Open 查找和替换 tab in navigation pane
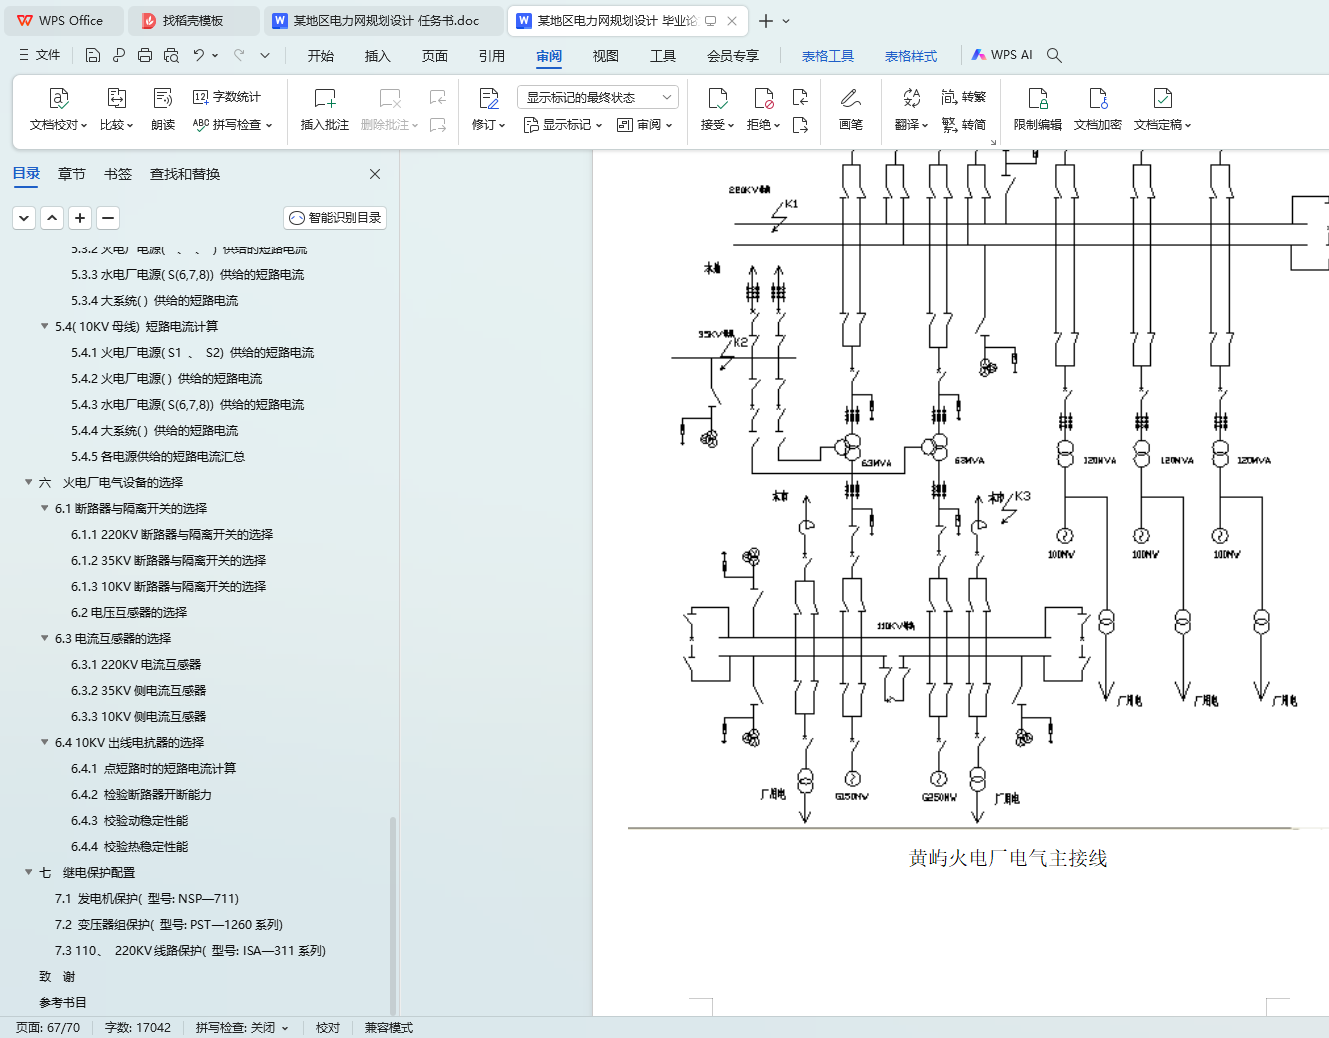 click(185, 174)
